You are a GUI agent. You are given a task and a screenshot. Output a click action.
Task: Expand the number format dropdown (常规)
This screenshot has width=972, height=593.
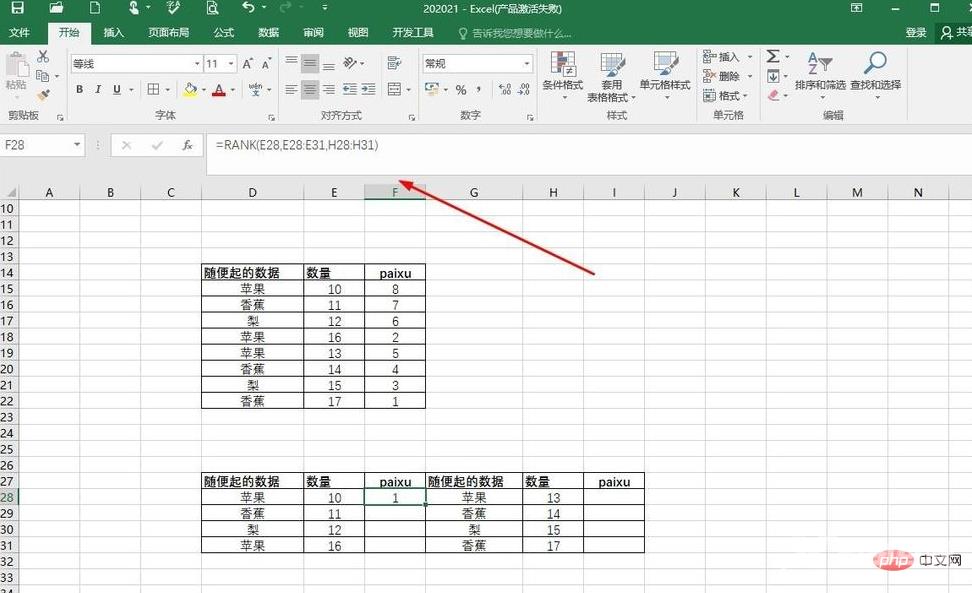click(x=527, y=64)
